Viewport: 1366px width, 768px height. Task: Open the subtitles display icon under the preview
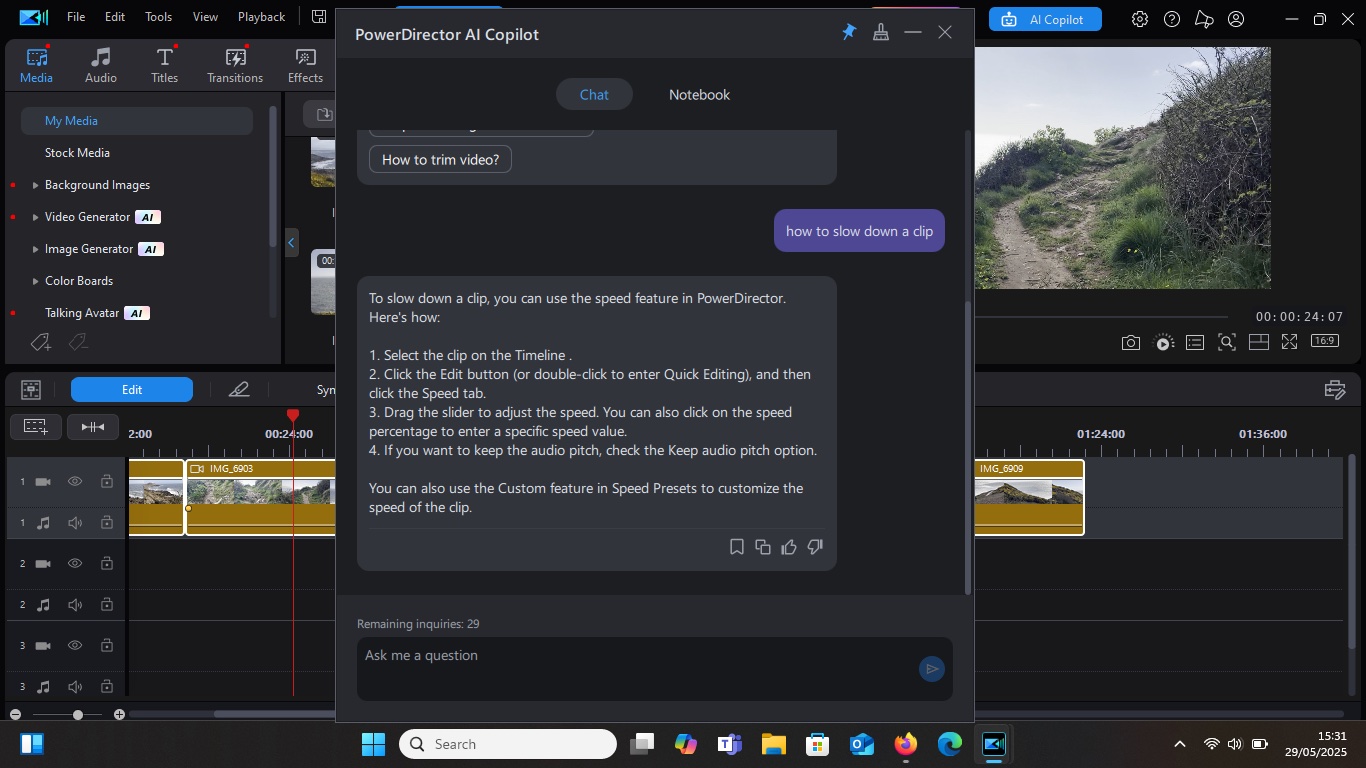[x=1195, y=342]
